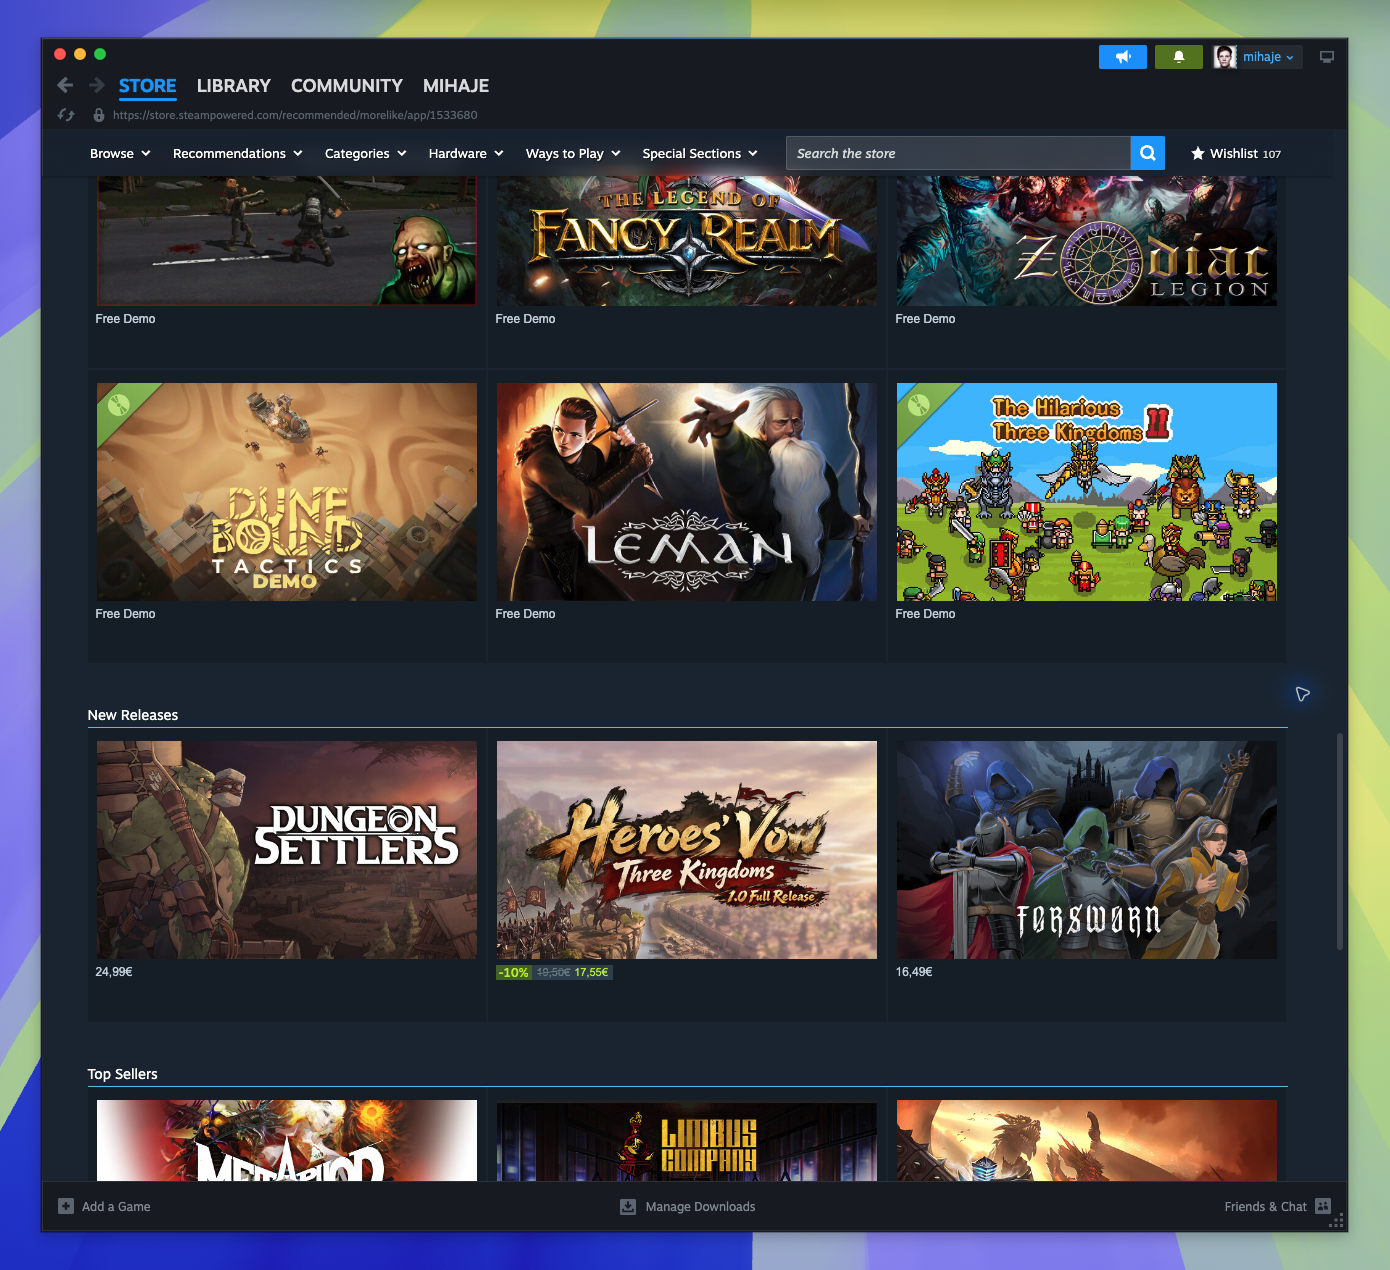
Task: Go back with the left arrow
Action: coord(65,85)
